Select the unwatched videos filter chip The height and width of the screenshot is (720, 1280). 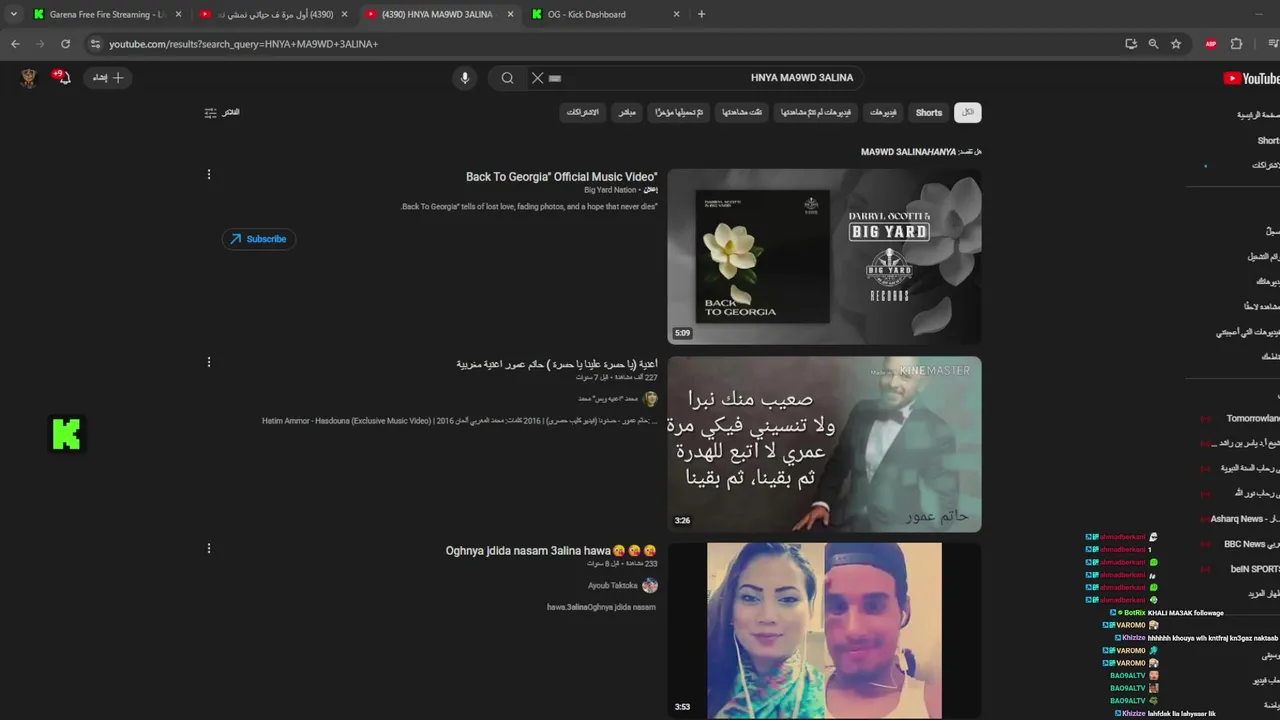(x=815, y=112)
